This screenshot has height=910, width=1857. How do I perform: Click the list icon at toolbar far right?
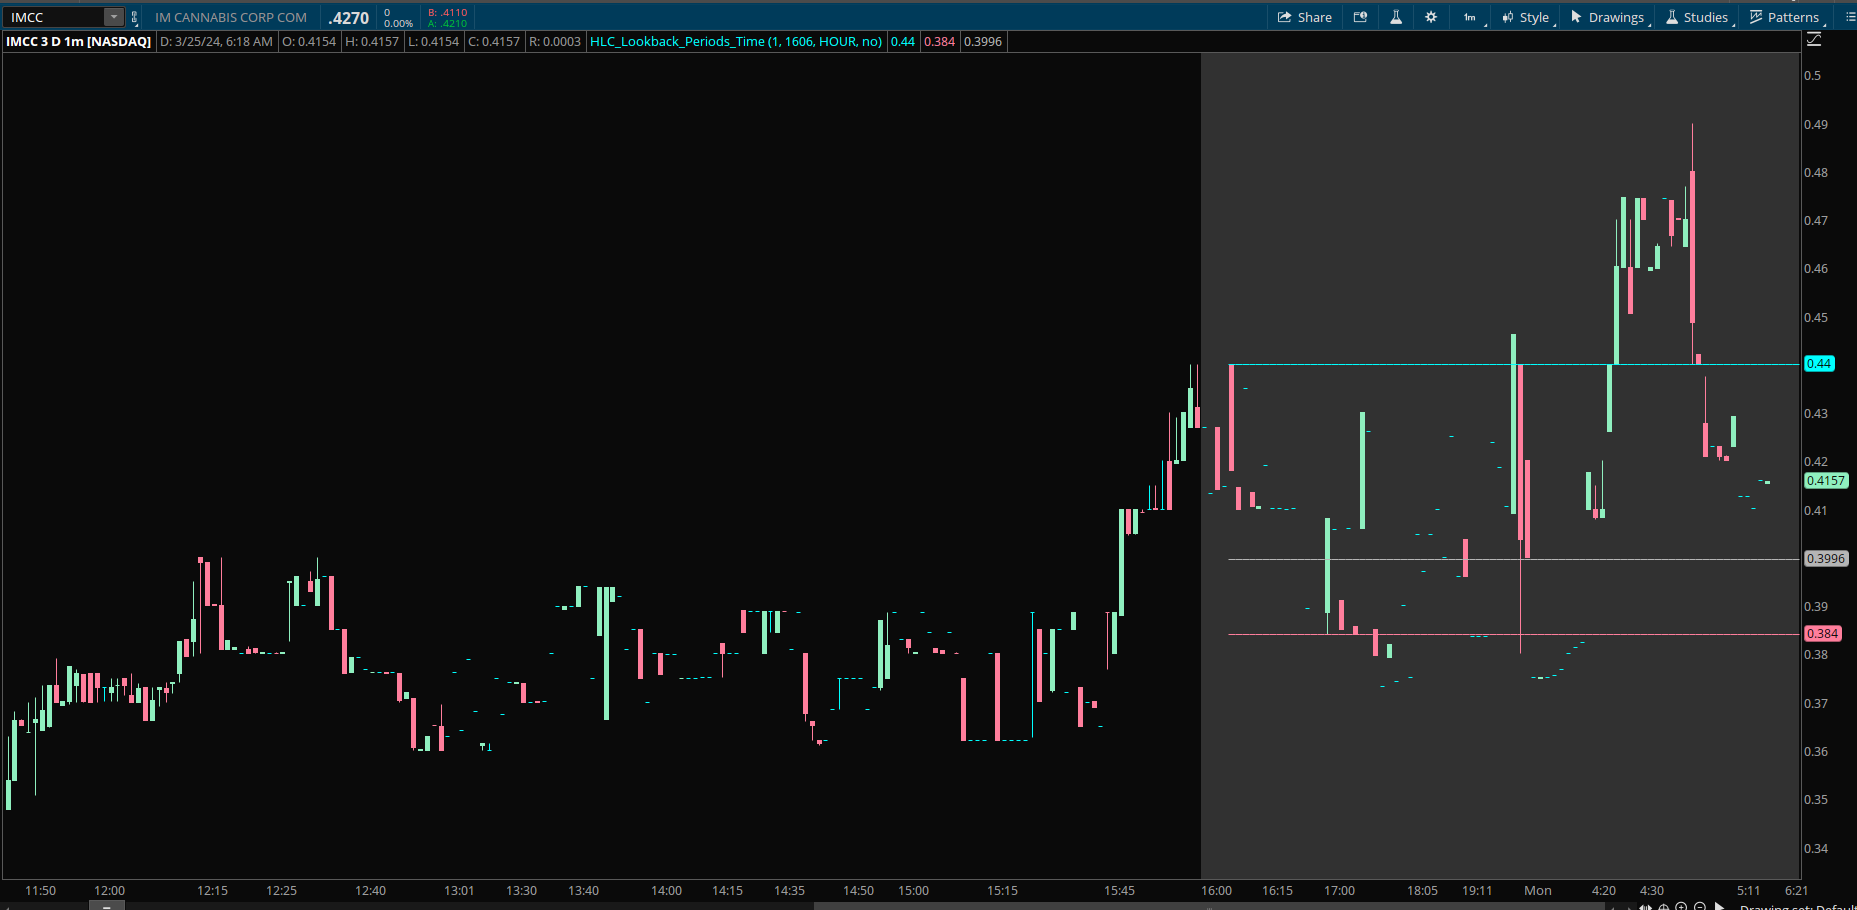point(1850,17)
